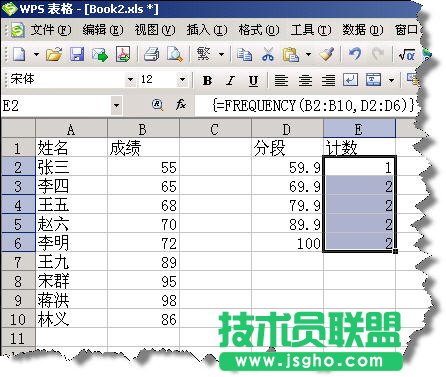Click the Cut scissors icon

tap(268, 54)
